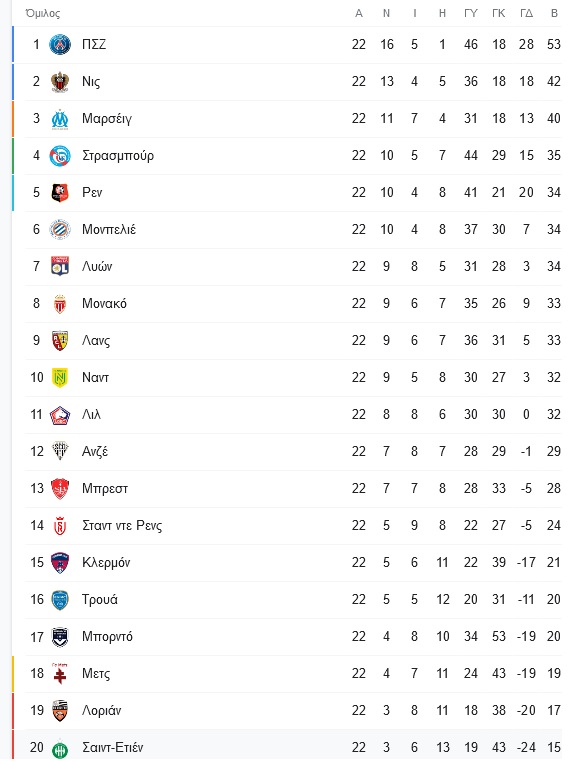The image size is (574, 762).
Task: Click the Νις team logo
Action: click(x=60, y=82)
